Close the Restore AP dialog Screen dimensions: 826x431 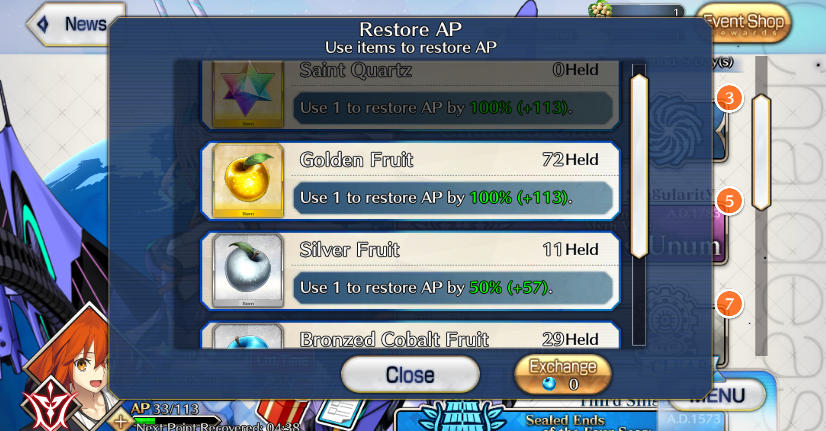[x=410, y=375]
